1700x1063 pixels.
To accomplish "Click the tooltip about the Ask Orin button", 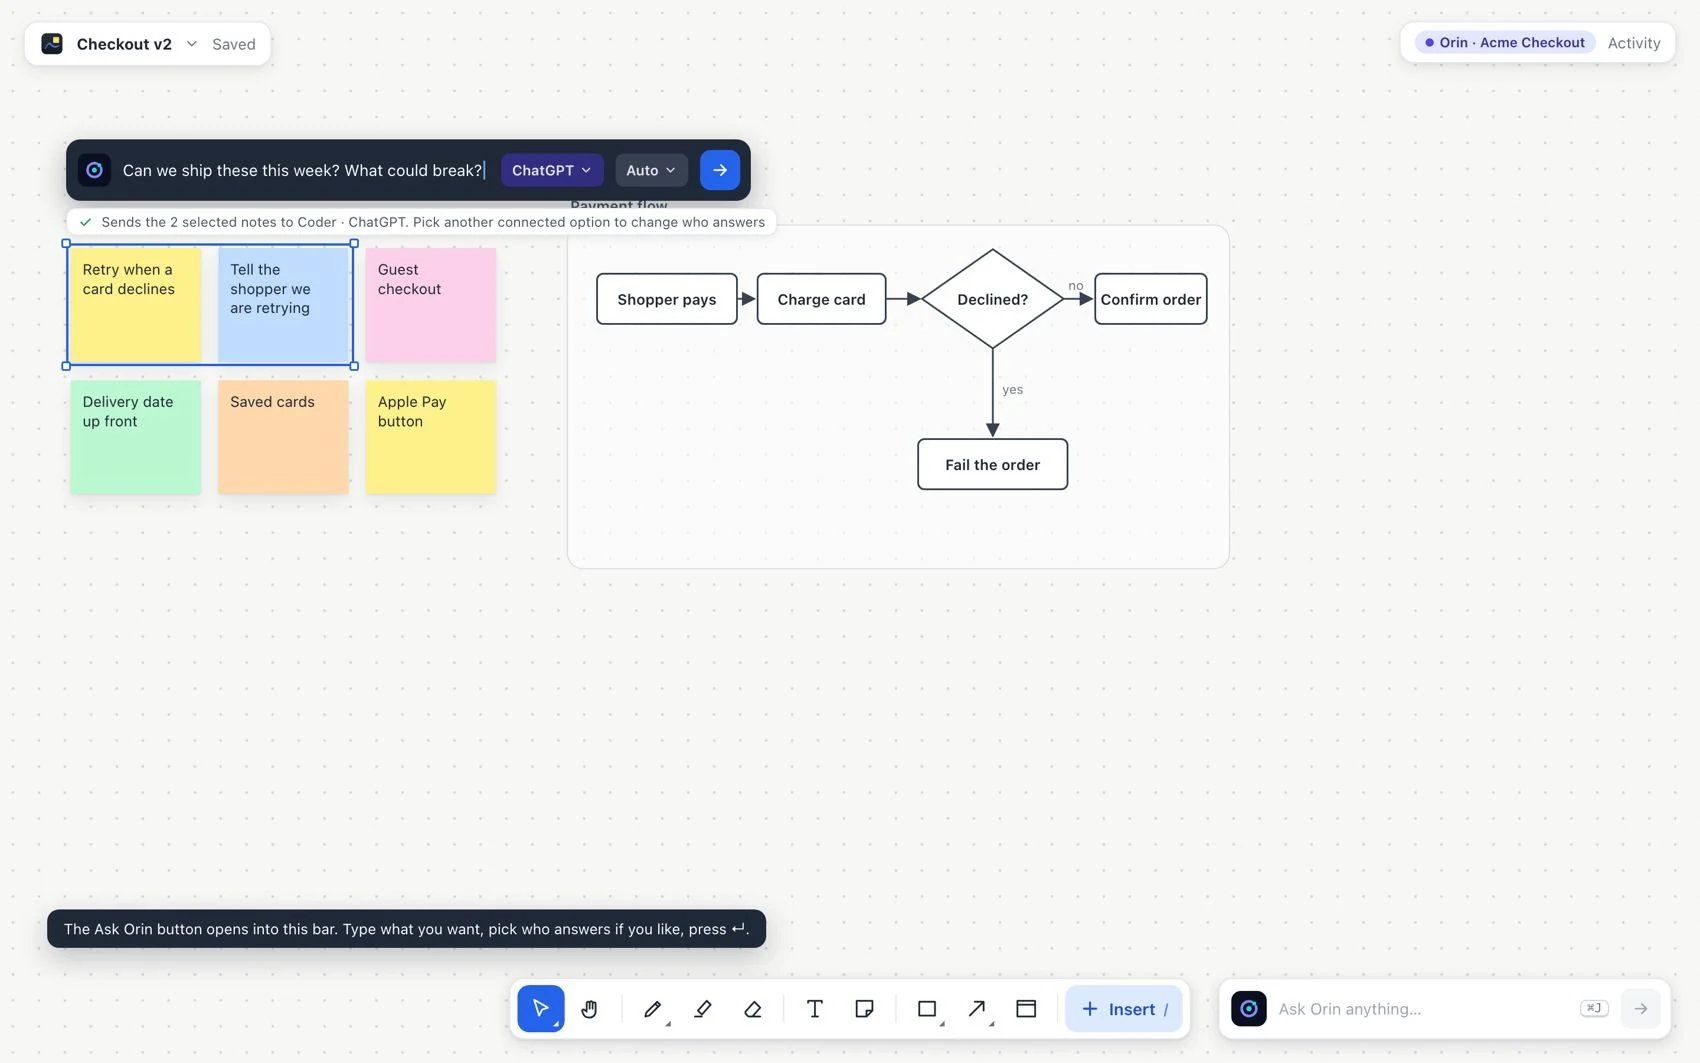I will [x=406, y=928].
